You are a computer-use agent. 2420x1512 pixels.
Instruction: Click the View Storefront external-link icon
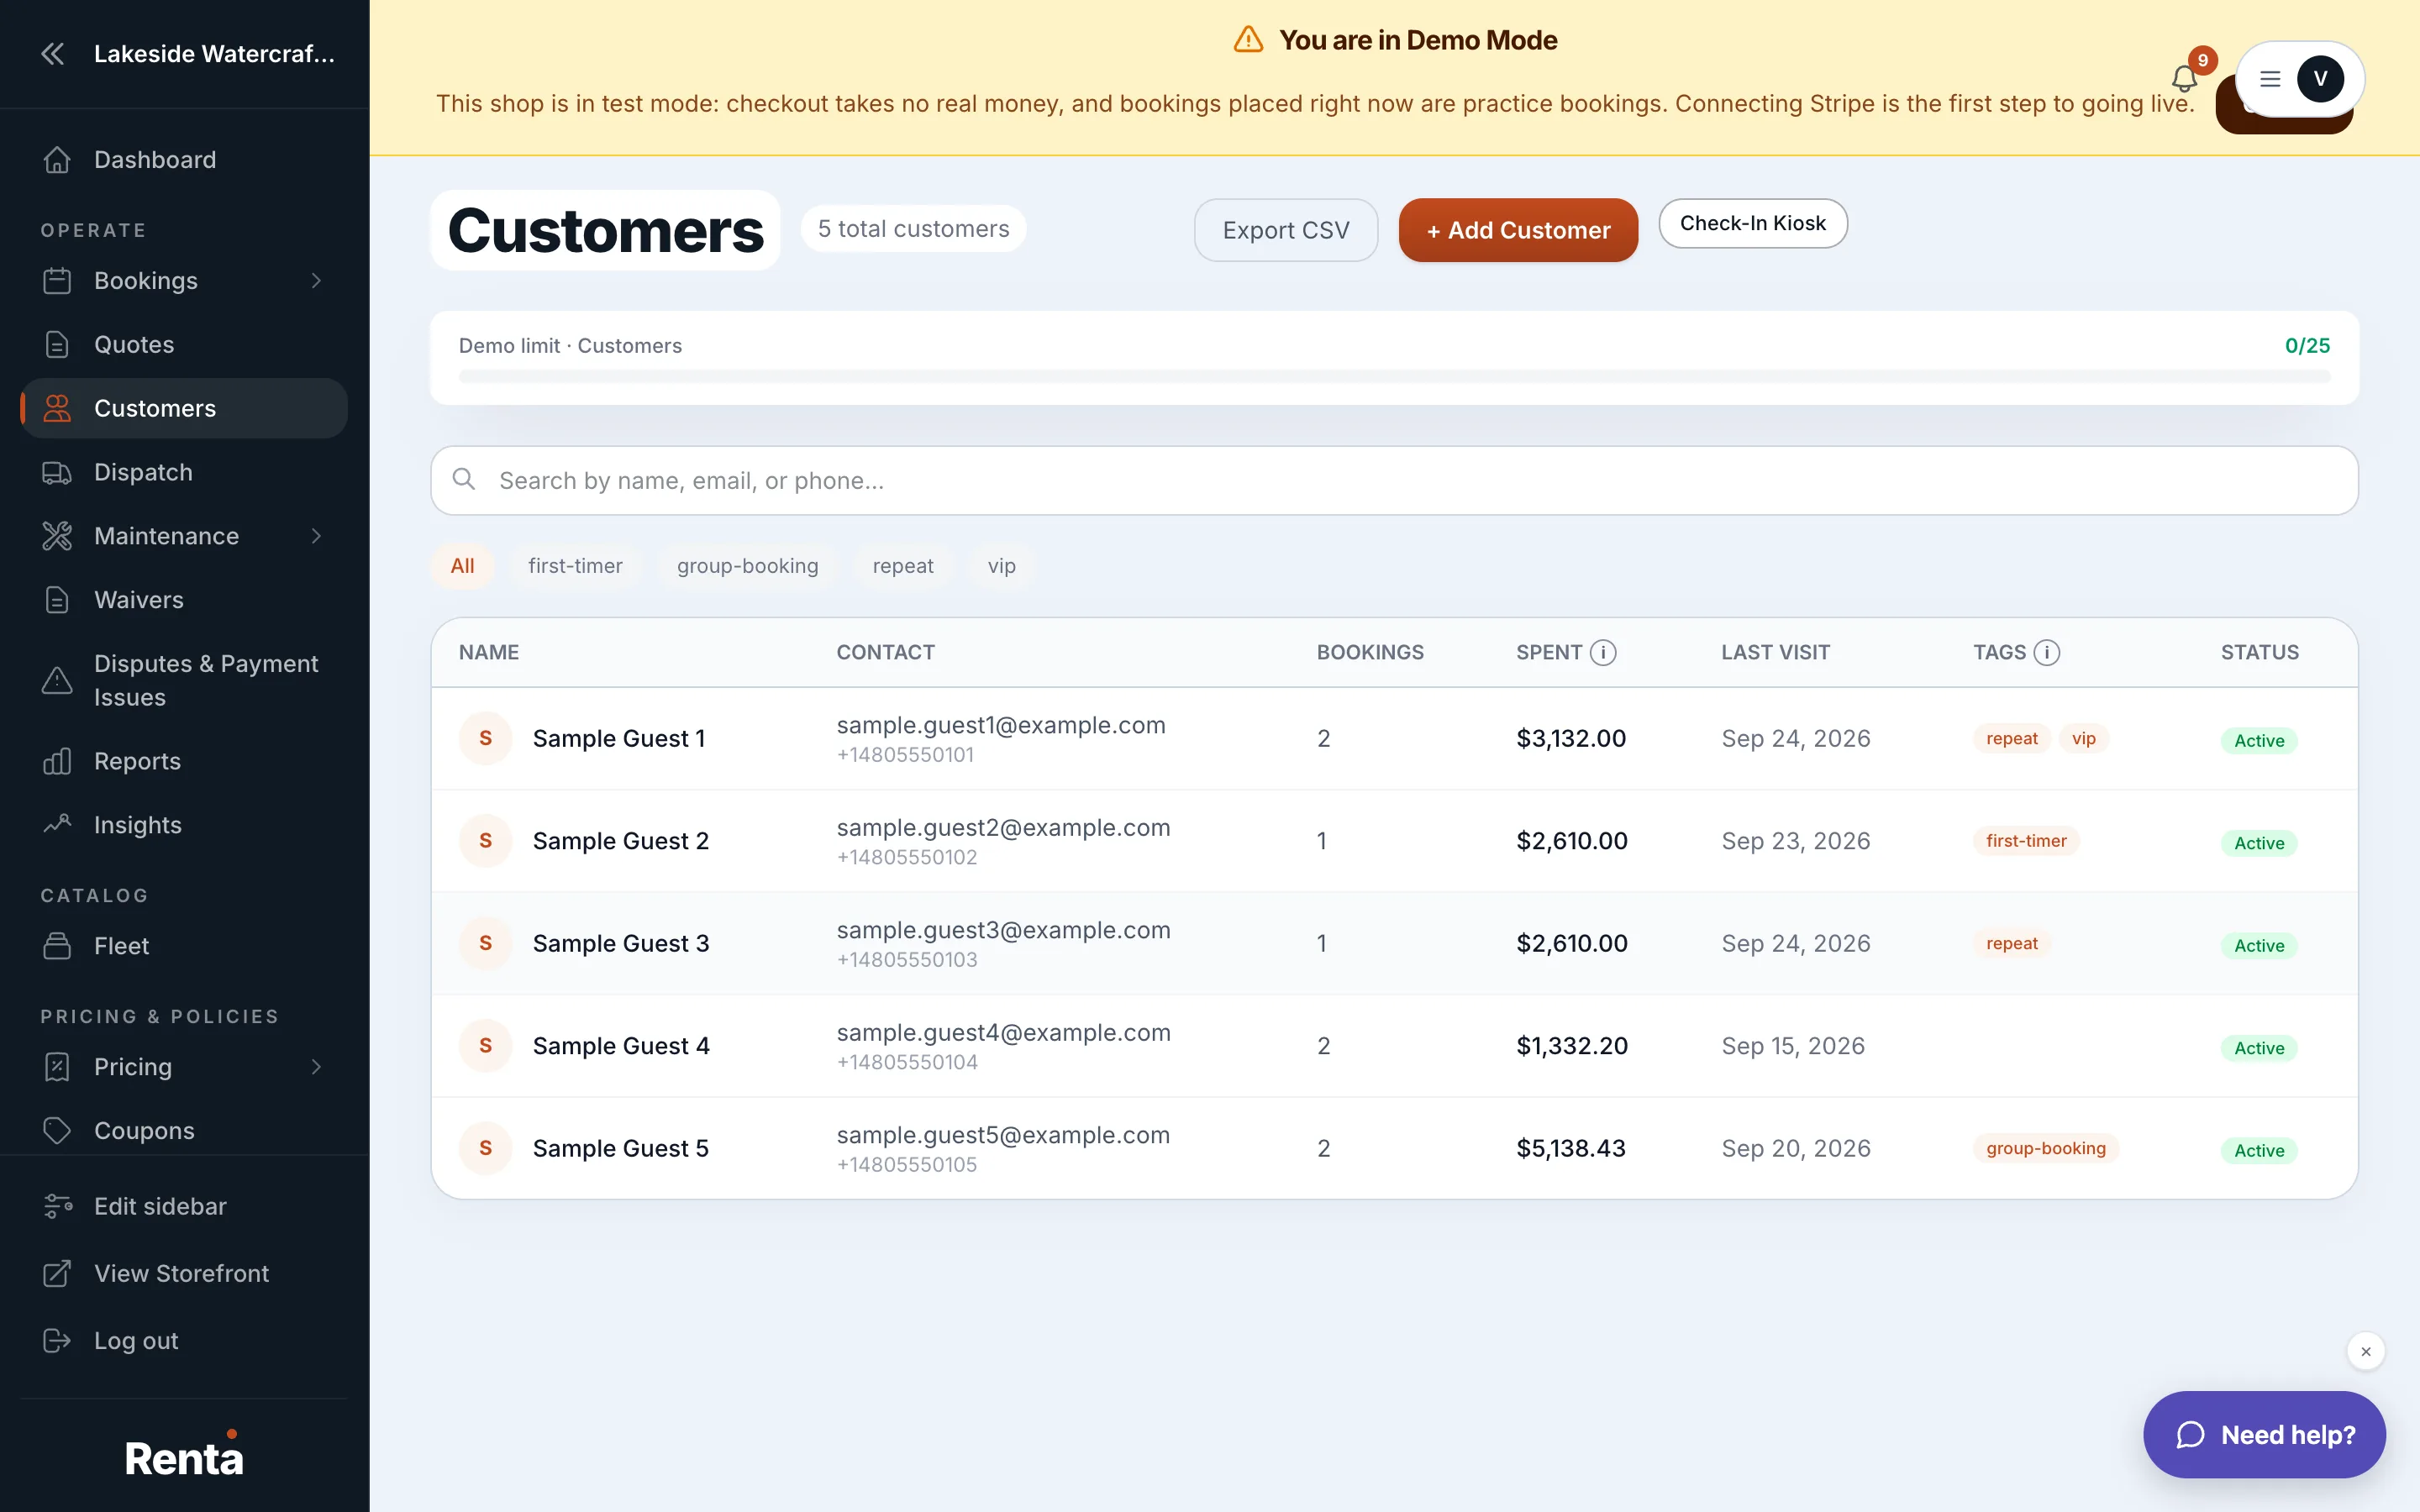point(57,1273)
